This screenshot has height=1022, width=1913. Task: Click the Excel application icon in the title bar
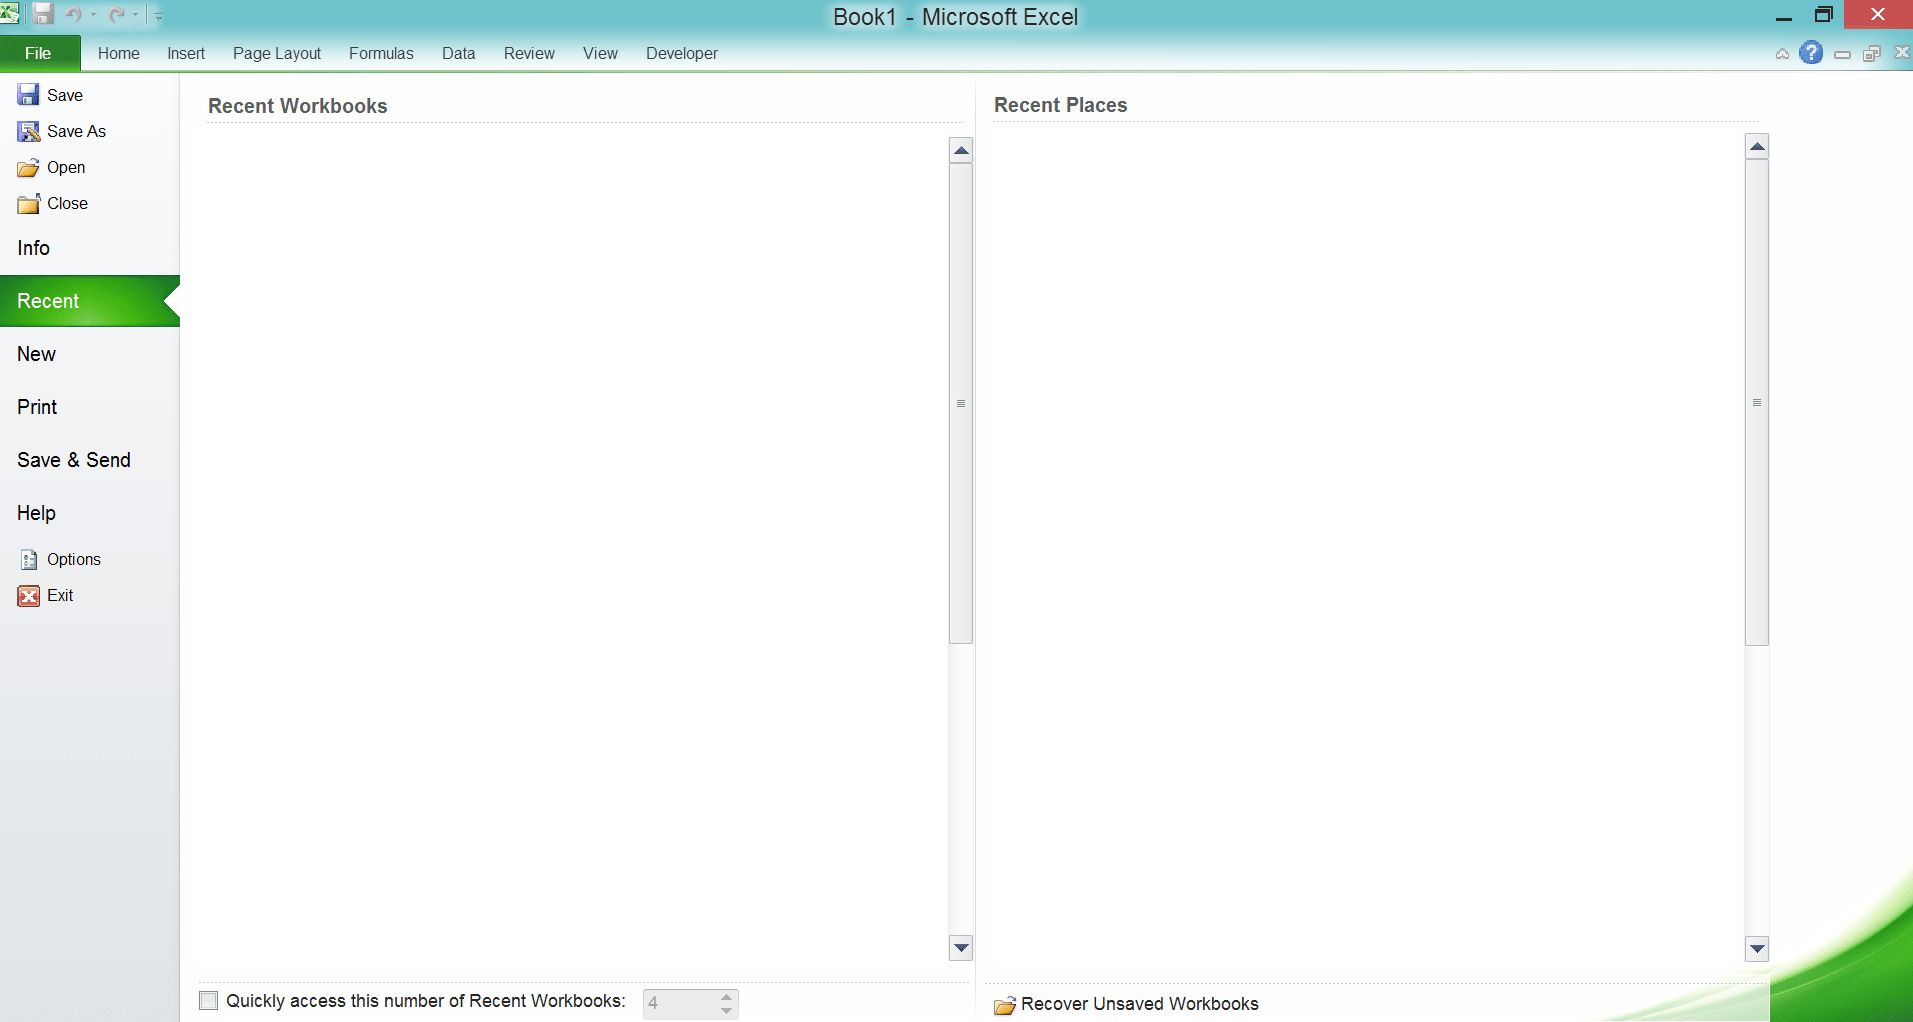pos(9,14)
